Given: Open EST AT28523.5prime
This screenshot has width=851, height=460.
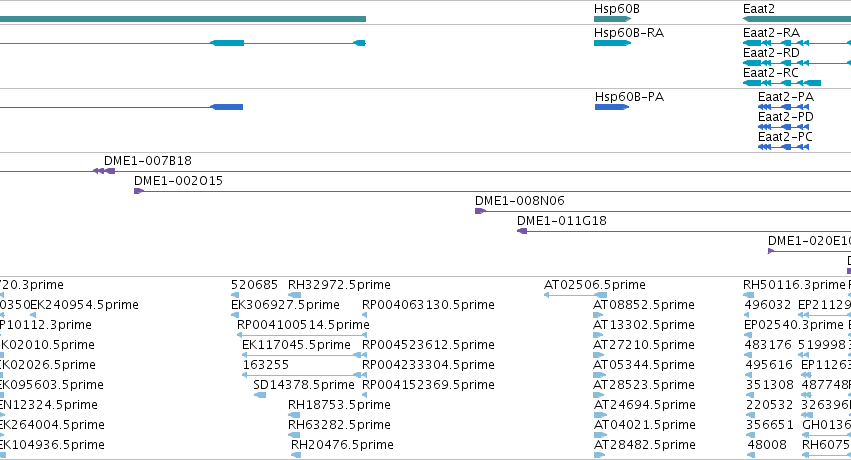Looking at the screenshot, I should click(x=644, y=385).
